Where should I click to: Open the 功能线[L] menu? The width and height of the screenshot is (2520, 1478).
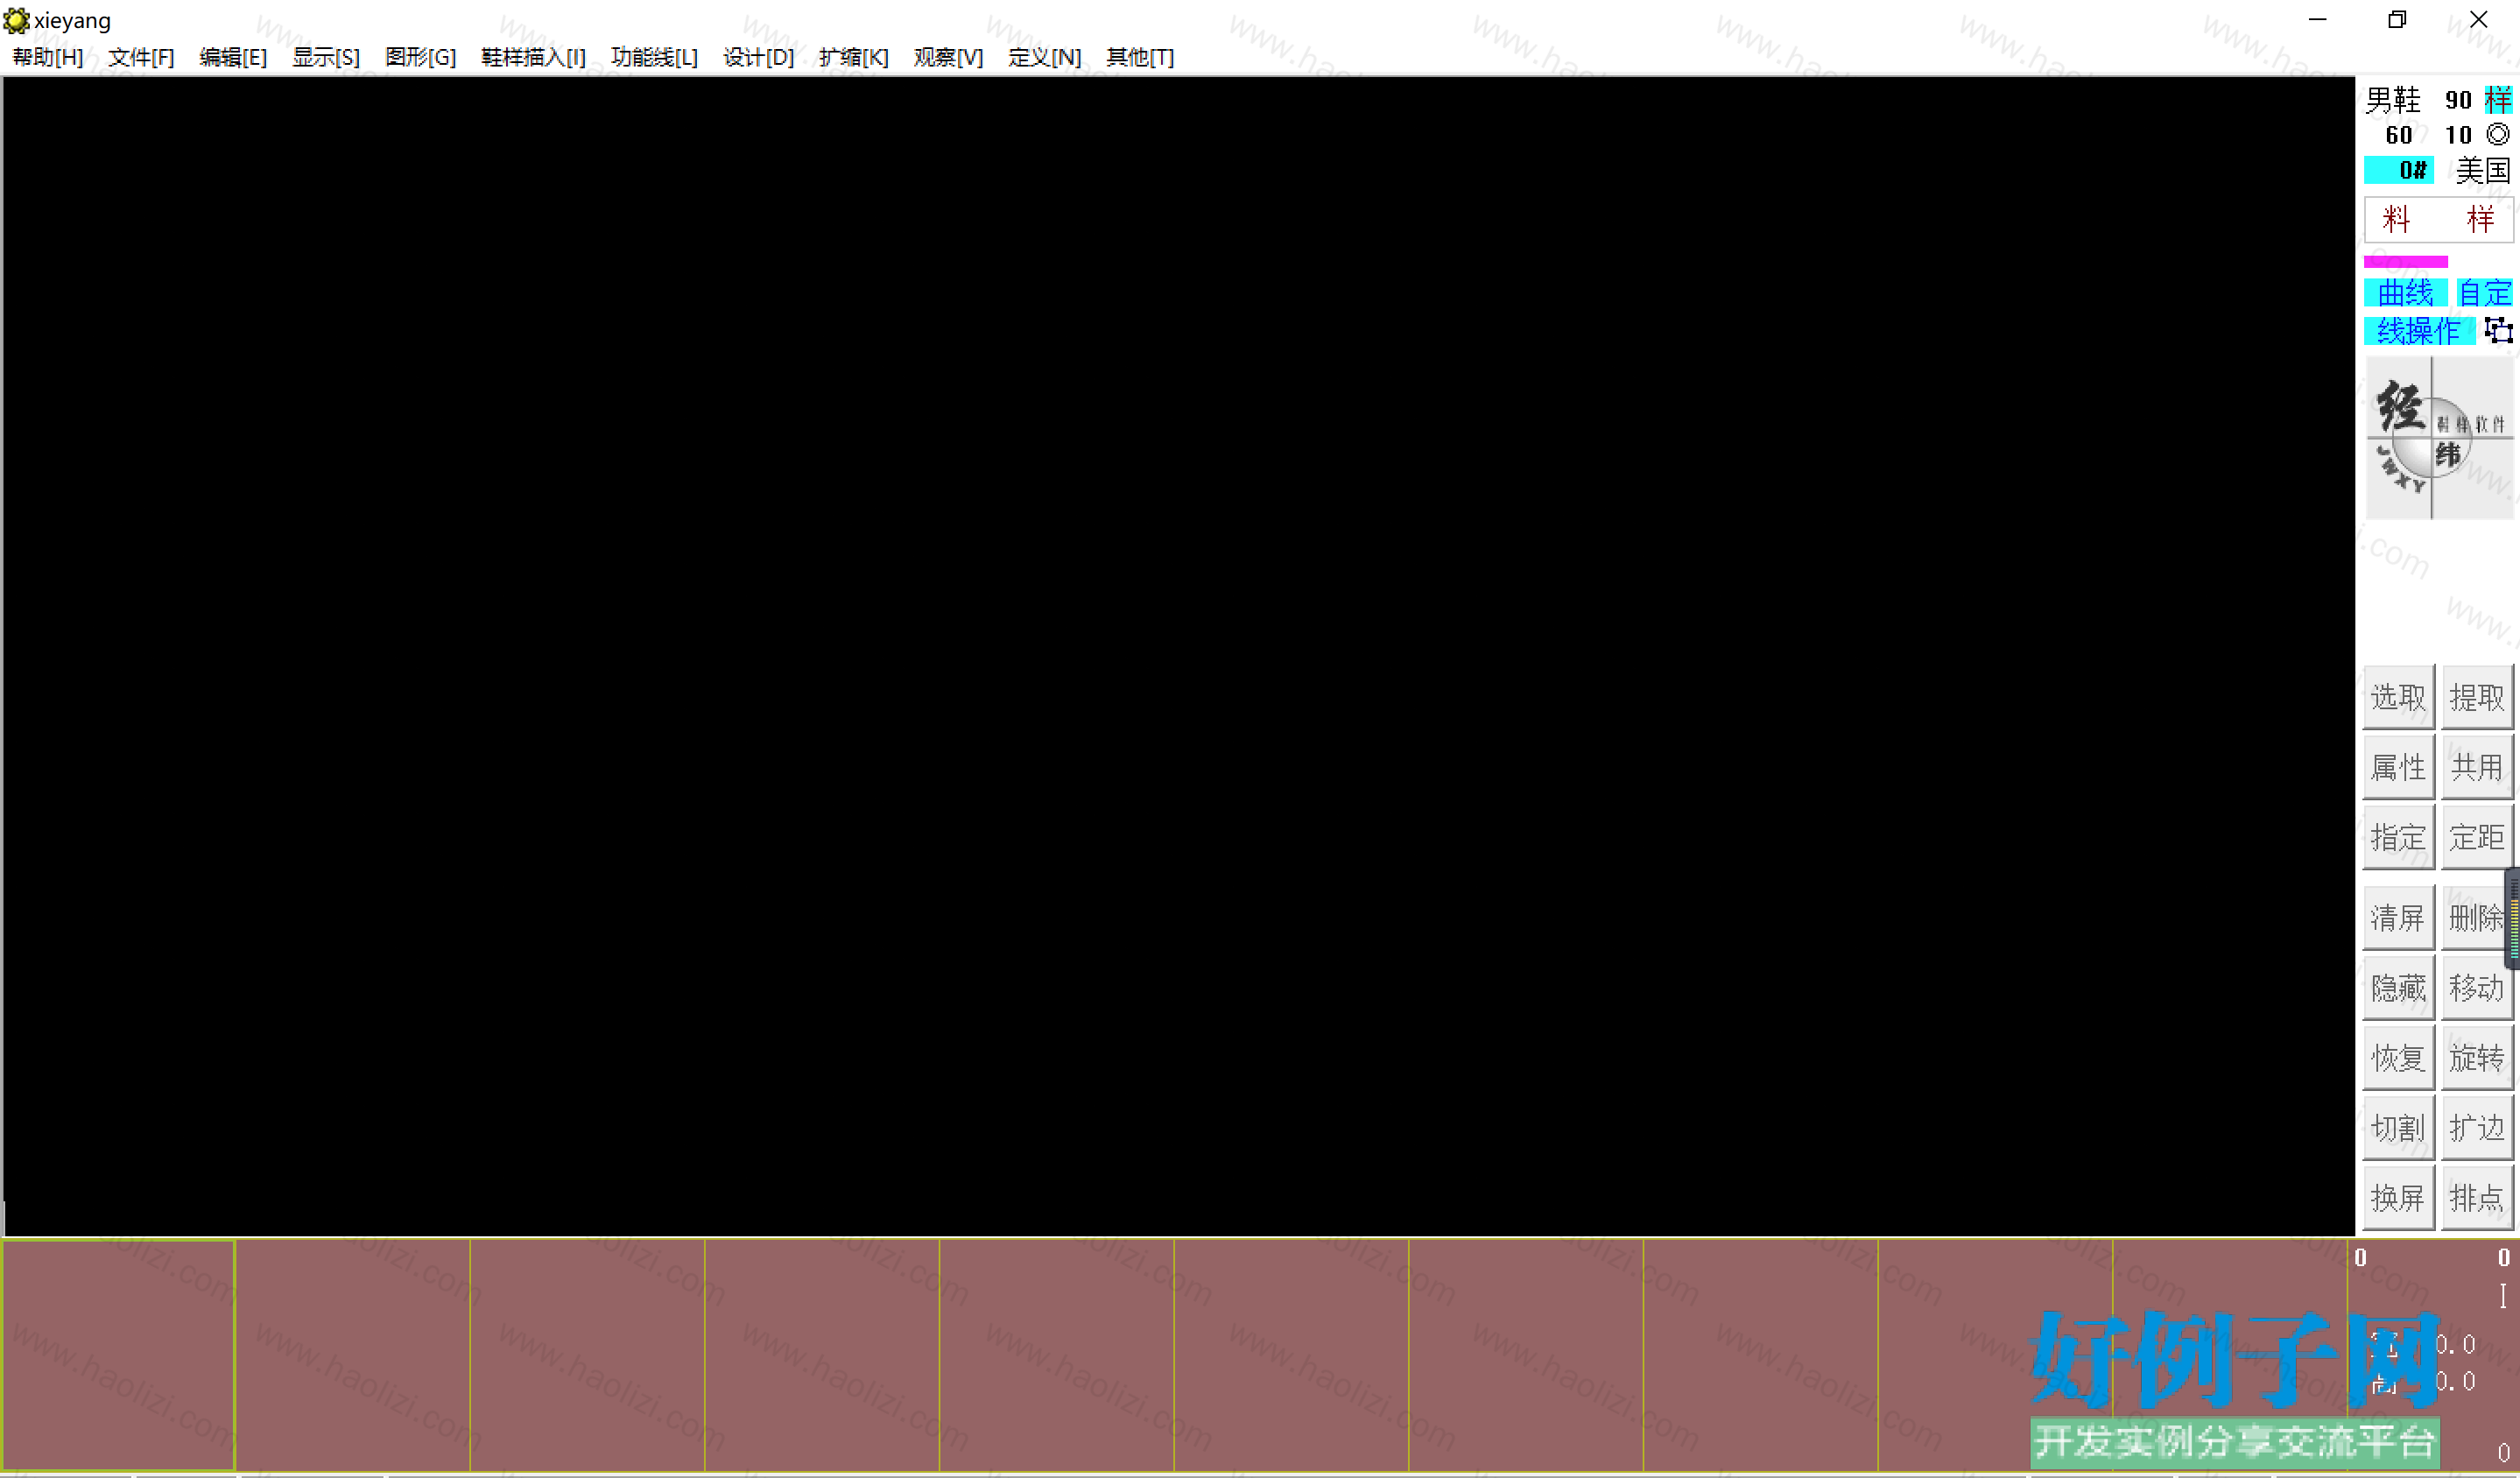coord(654,57)
